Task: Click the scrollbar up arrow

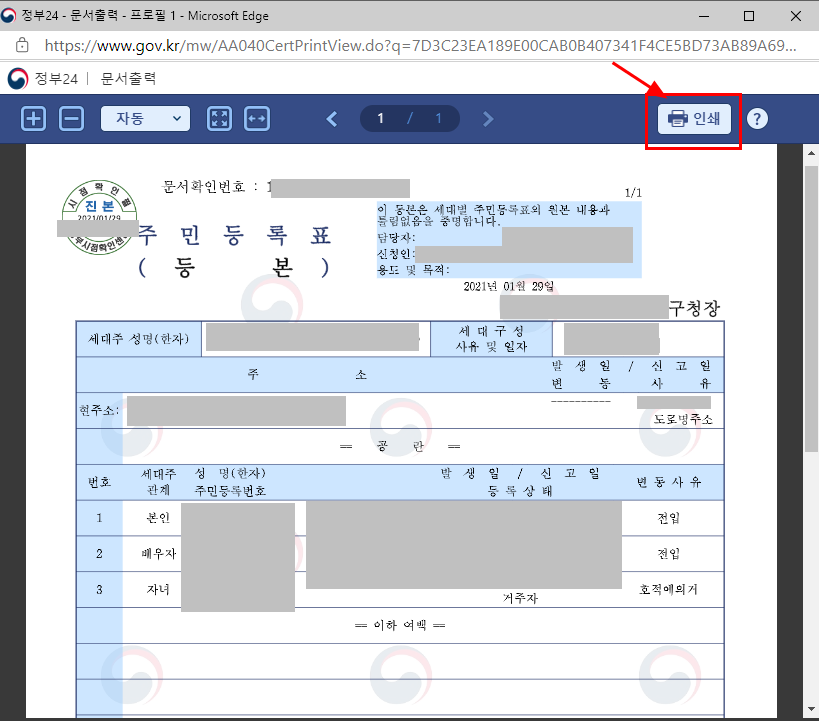Action: [x=811, y=154]
